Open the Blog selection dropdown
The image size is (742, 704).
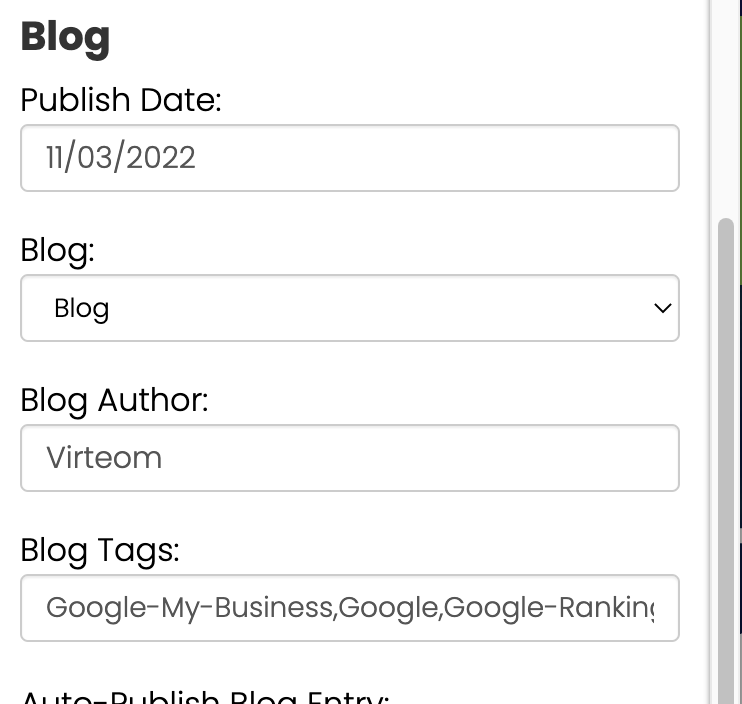tap(349, 308)
